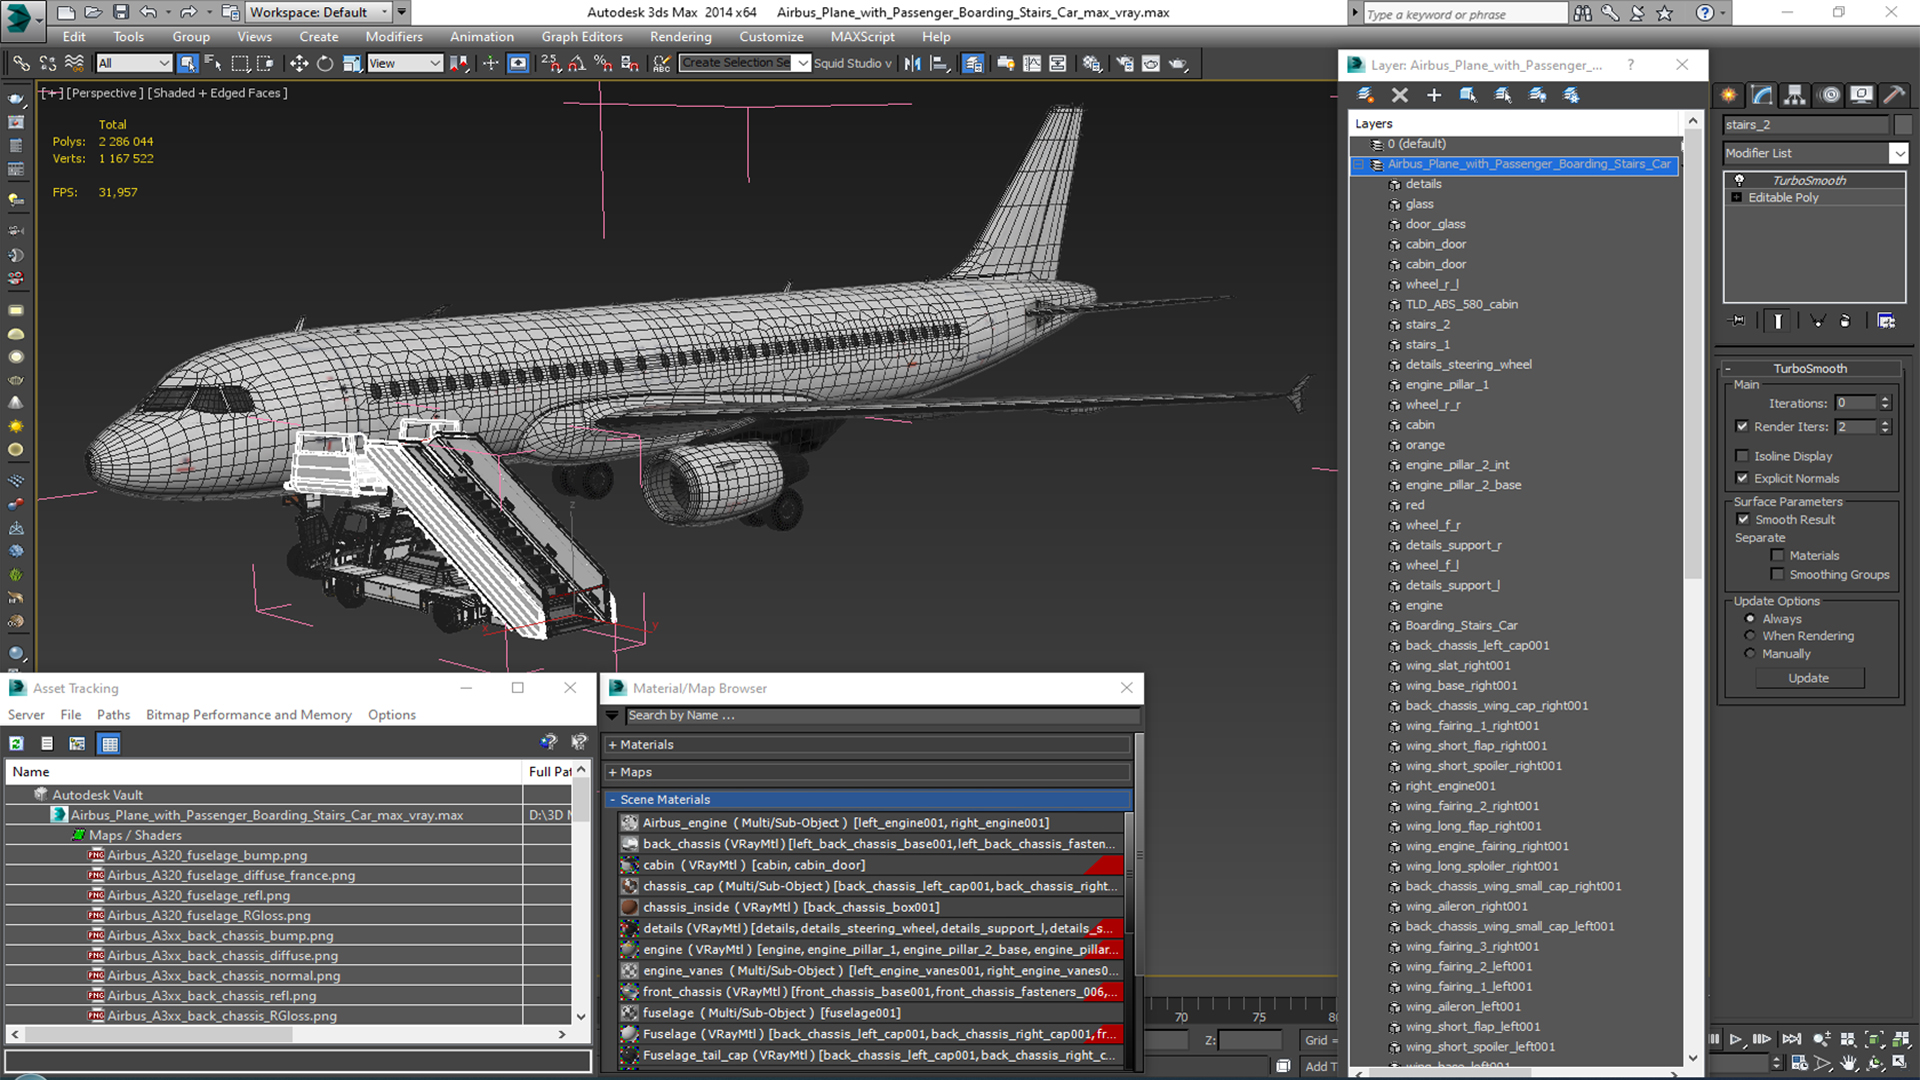1920x1080 pixels.
Task: Click Show End Result toggle icon
Action: (x=1778, y=321)
